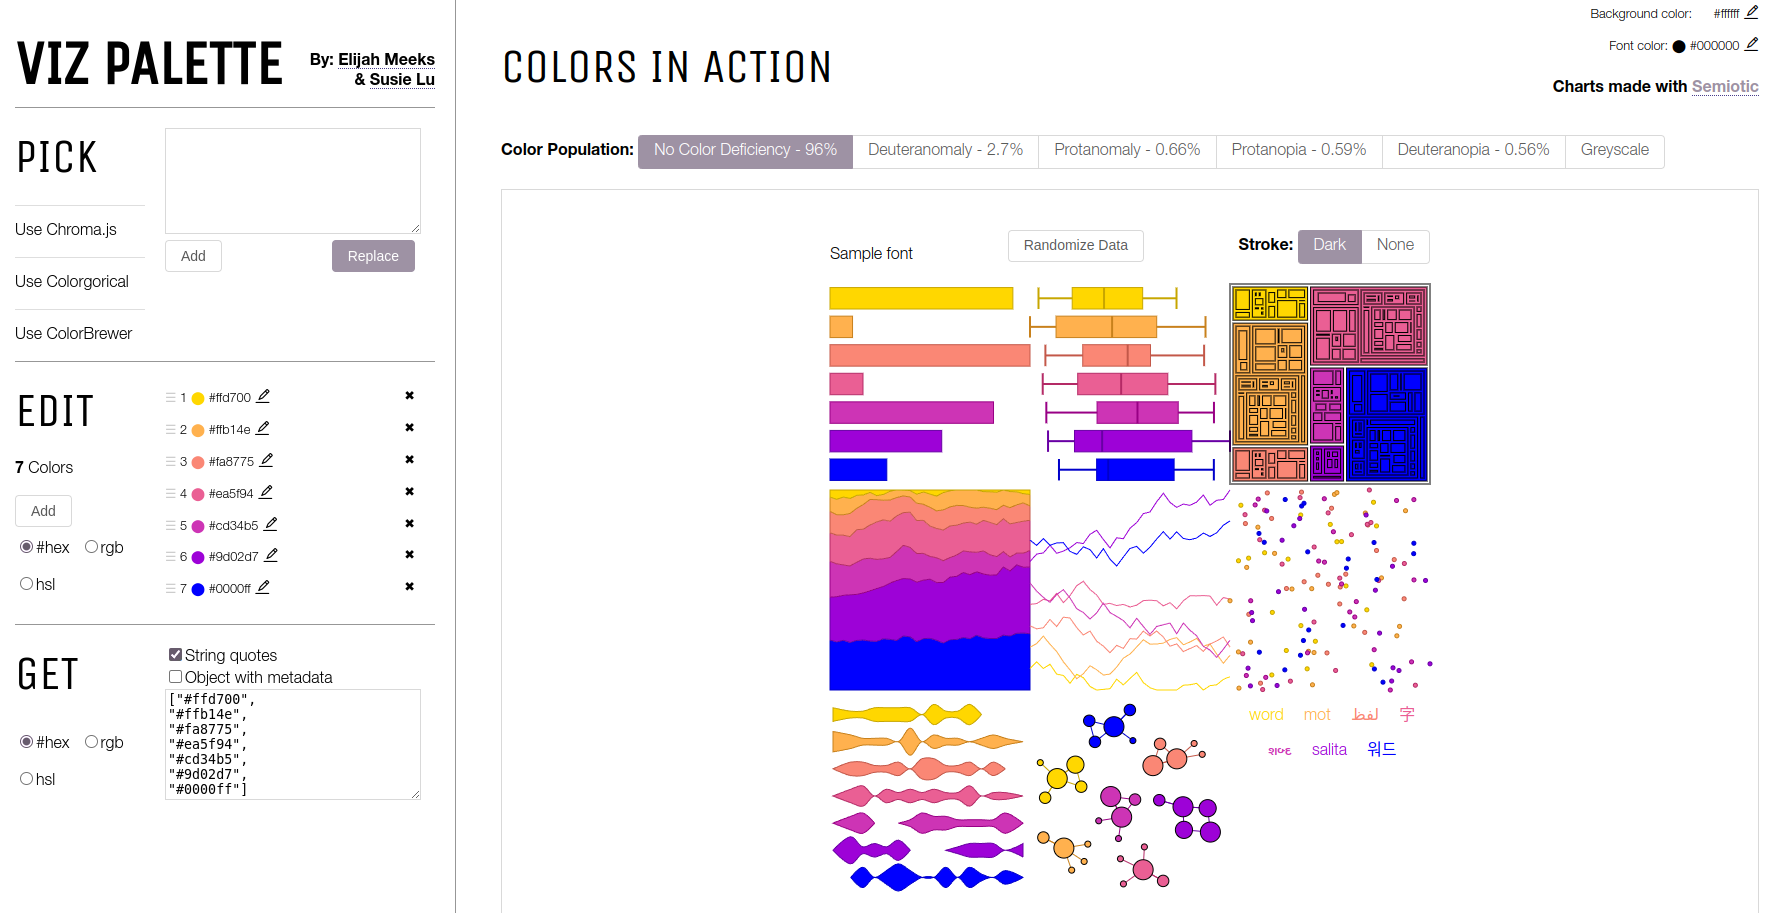Edit background color pencil icon
This screenshot has height=913, width=1767.
1752,12
